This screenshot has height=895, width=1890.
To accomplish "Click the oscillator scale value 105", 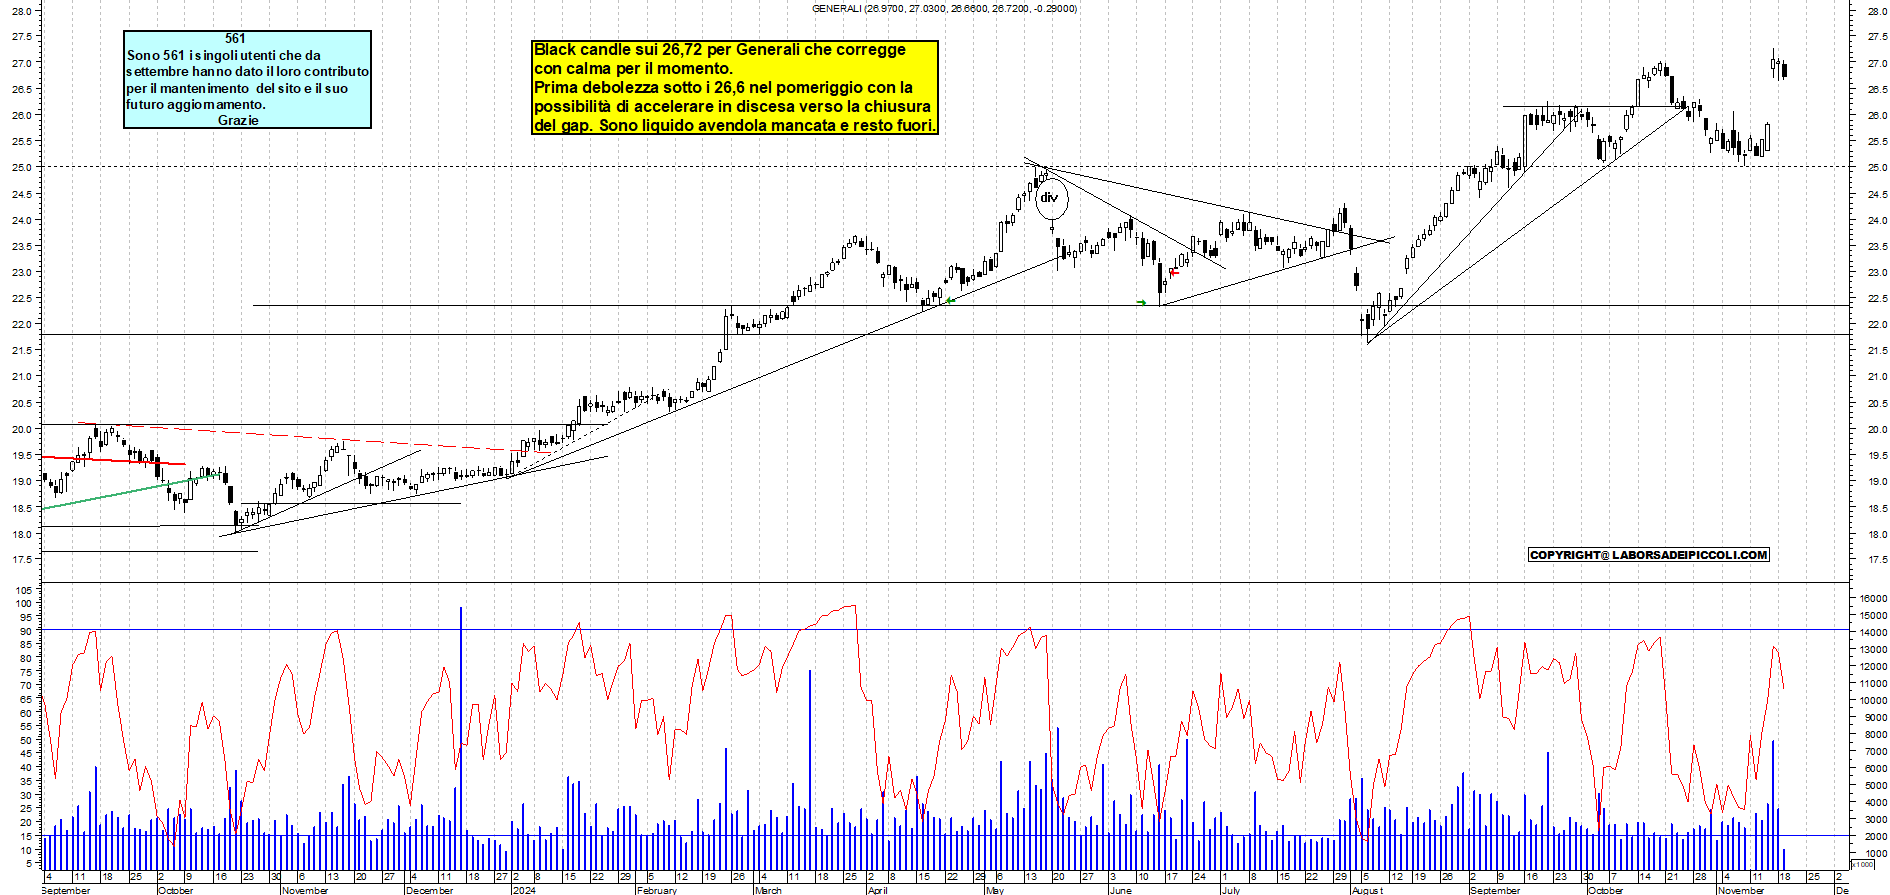I will tap(23, 591).
